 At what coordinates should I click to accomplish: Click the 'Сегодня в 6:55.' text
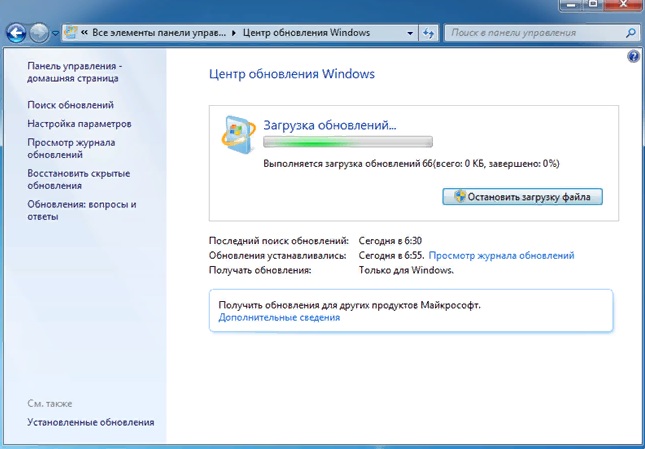[391, 255]
